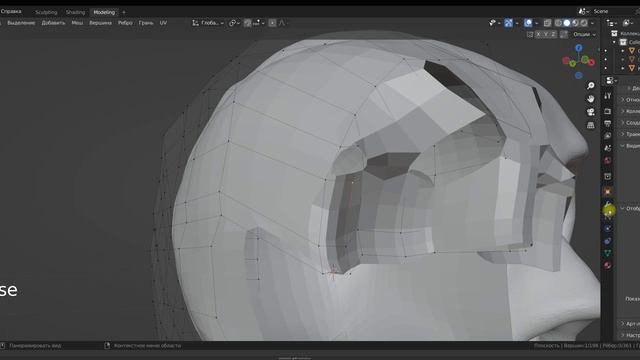Toggle Y axis mirror button
This screenshot has height=360, width=640.
point(546,35)
